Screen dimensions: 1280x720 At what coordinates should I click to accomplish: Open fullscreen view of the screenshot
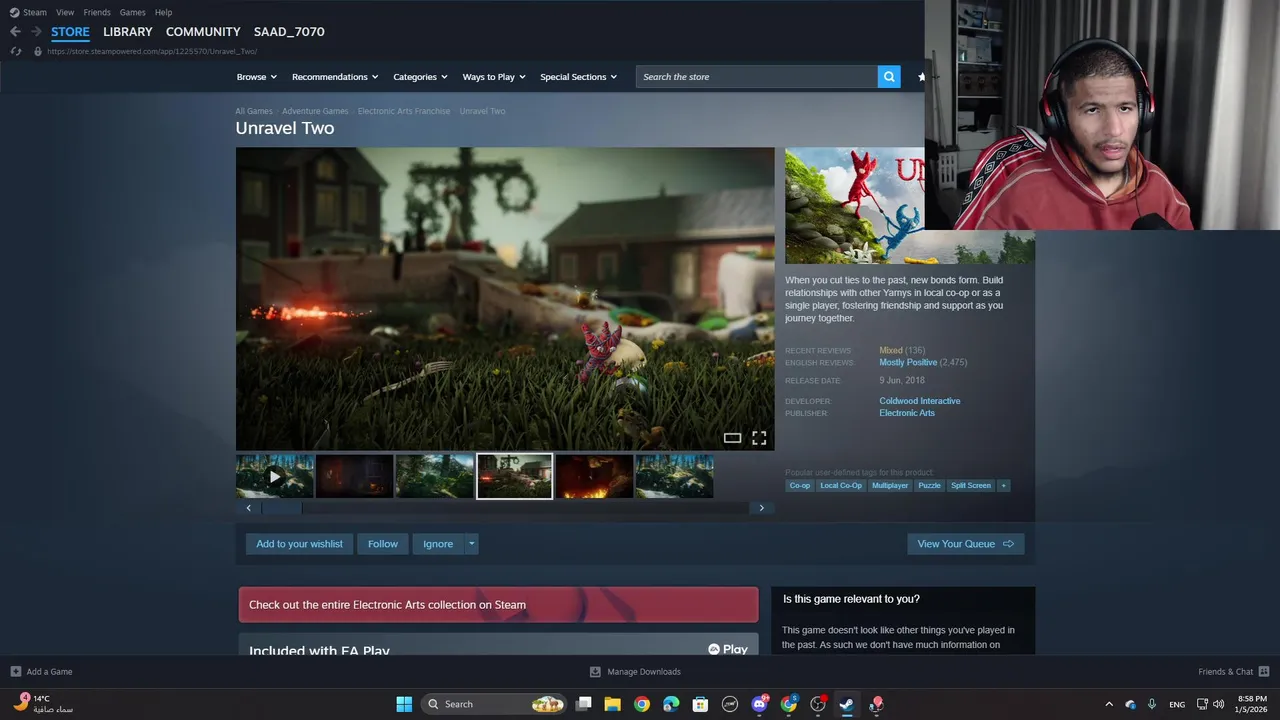(759, 438)
